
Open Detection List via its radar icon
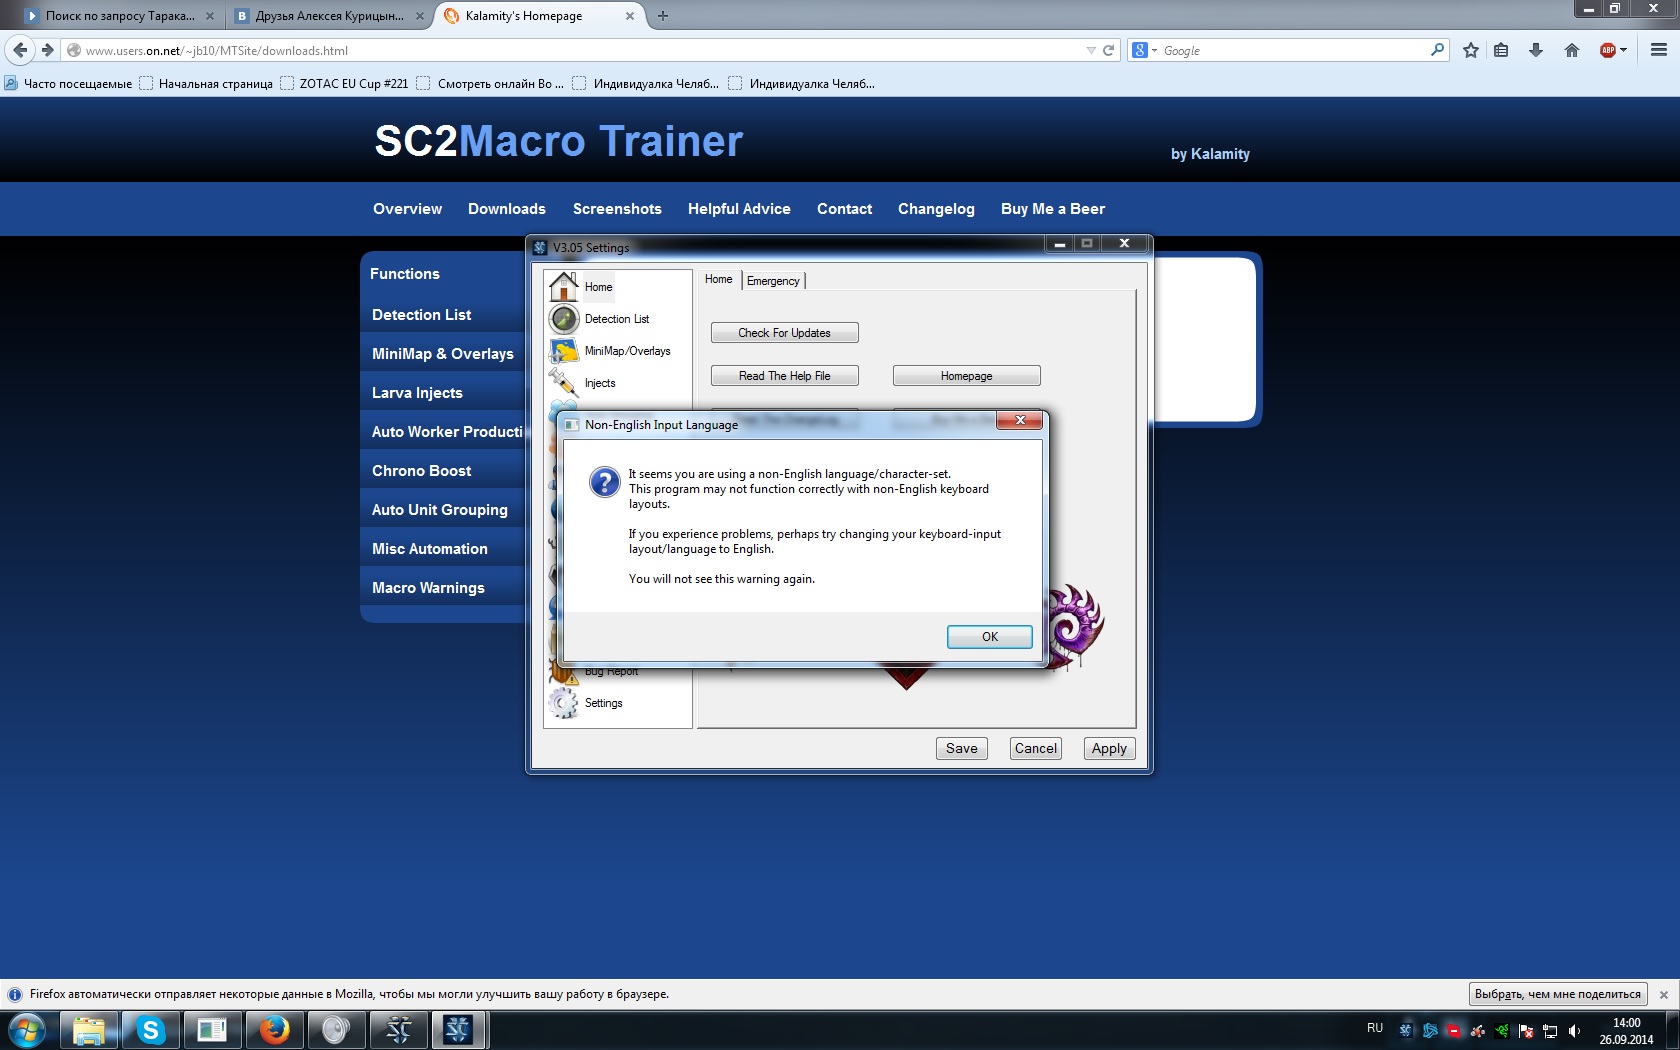pyautogui.click(x=564, y=319)
